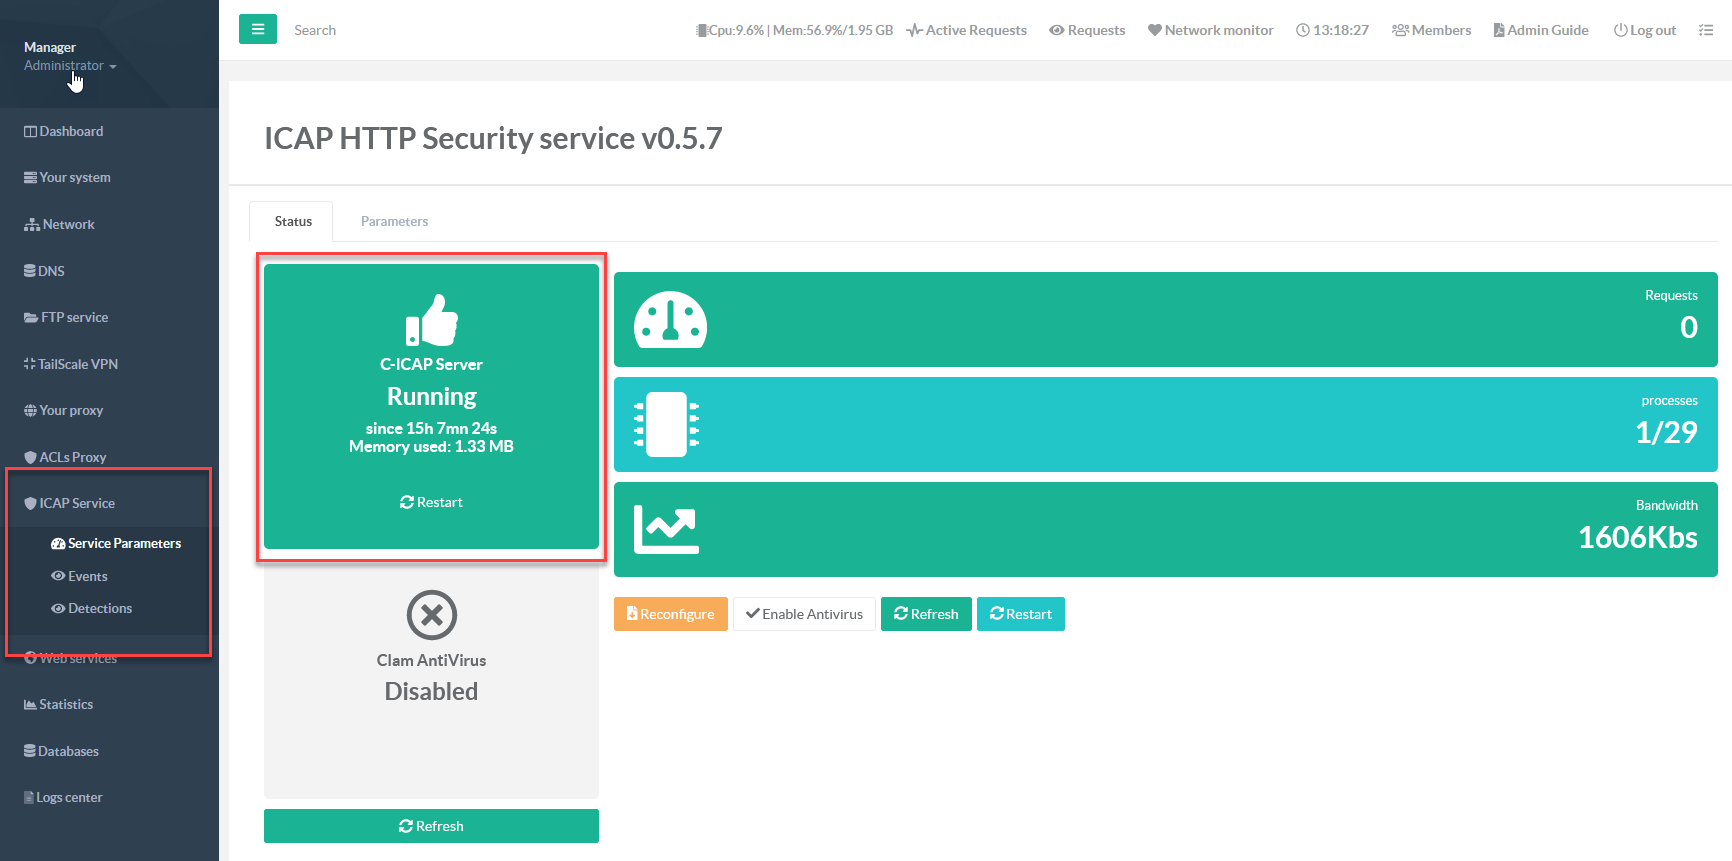Click the hamburger menu toggle button

coord(257,30)
